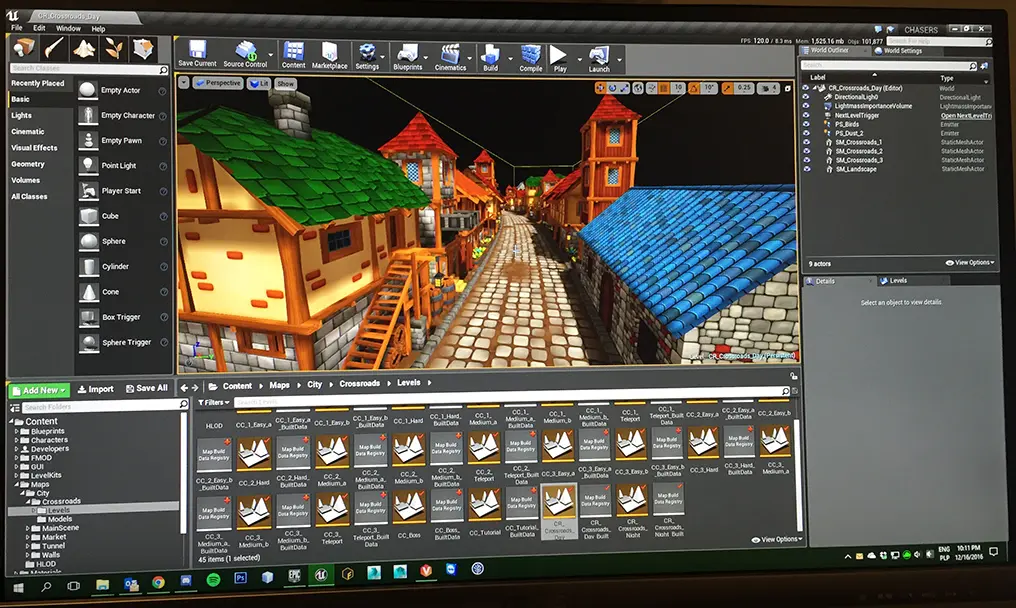The height and width of the screenshot is (608, 1016).
Task: Click Save Current in the toolbar
Action: point(197,53)
